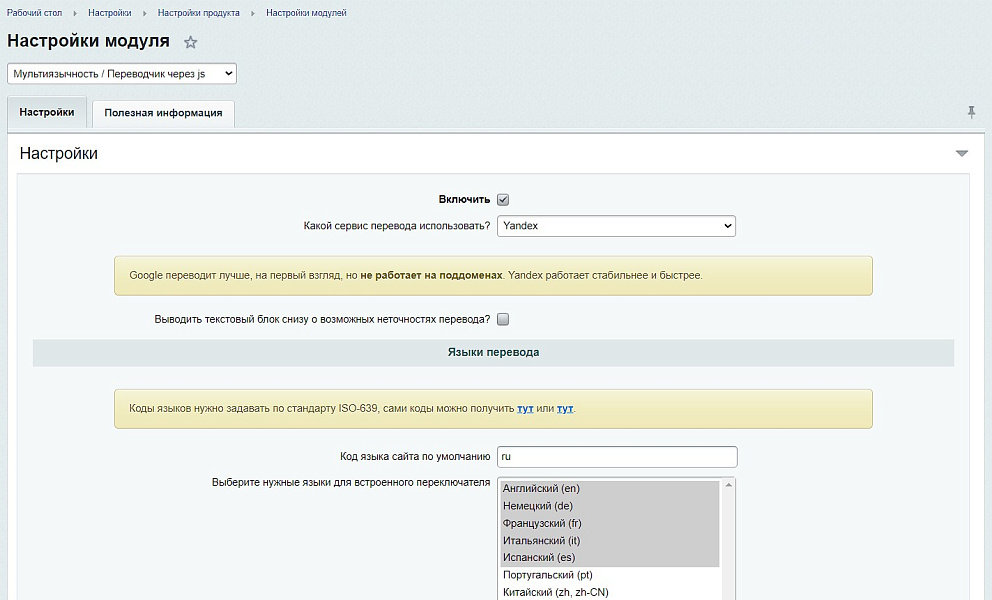Choose Китайский (zh, zh-CN) in the list
The height and width of the screenshot is (600, 992).
click(555, 592)
